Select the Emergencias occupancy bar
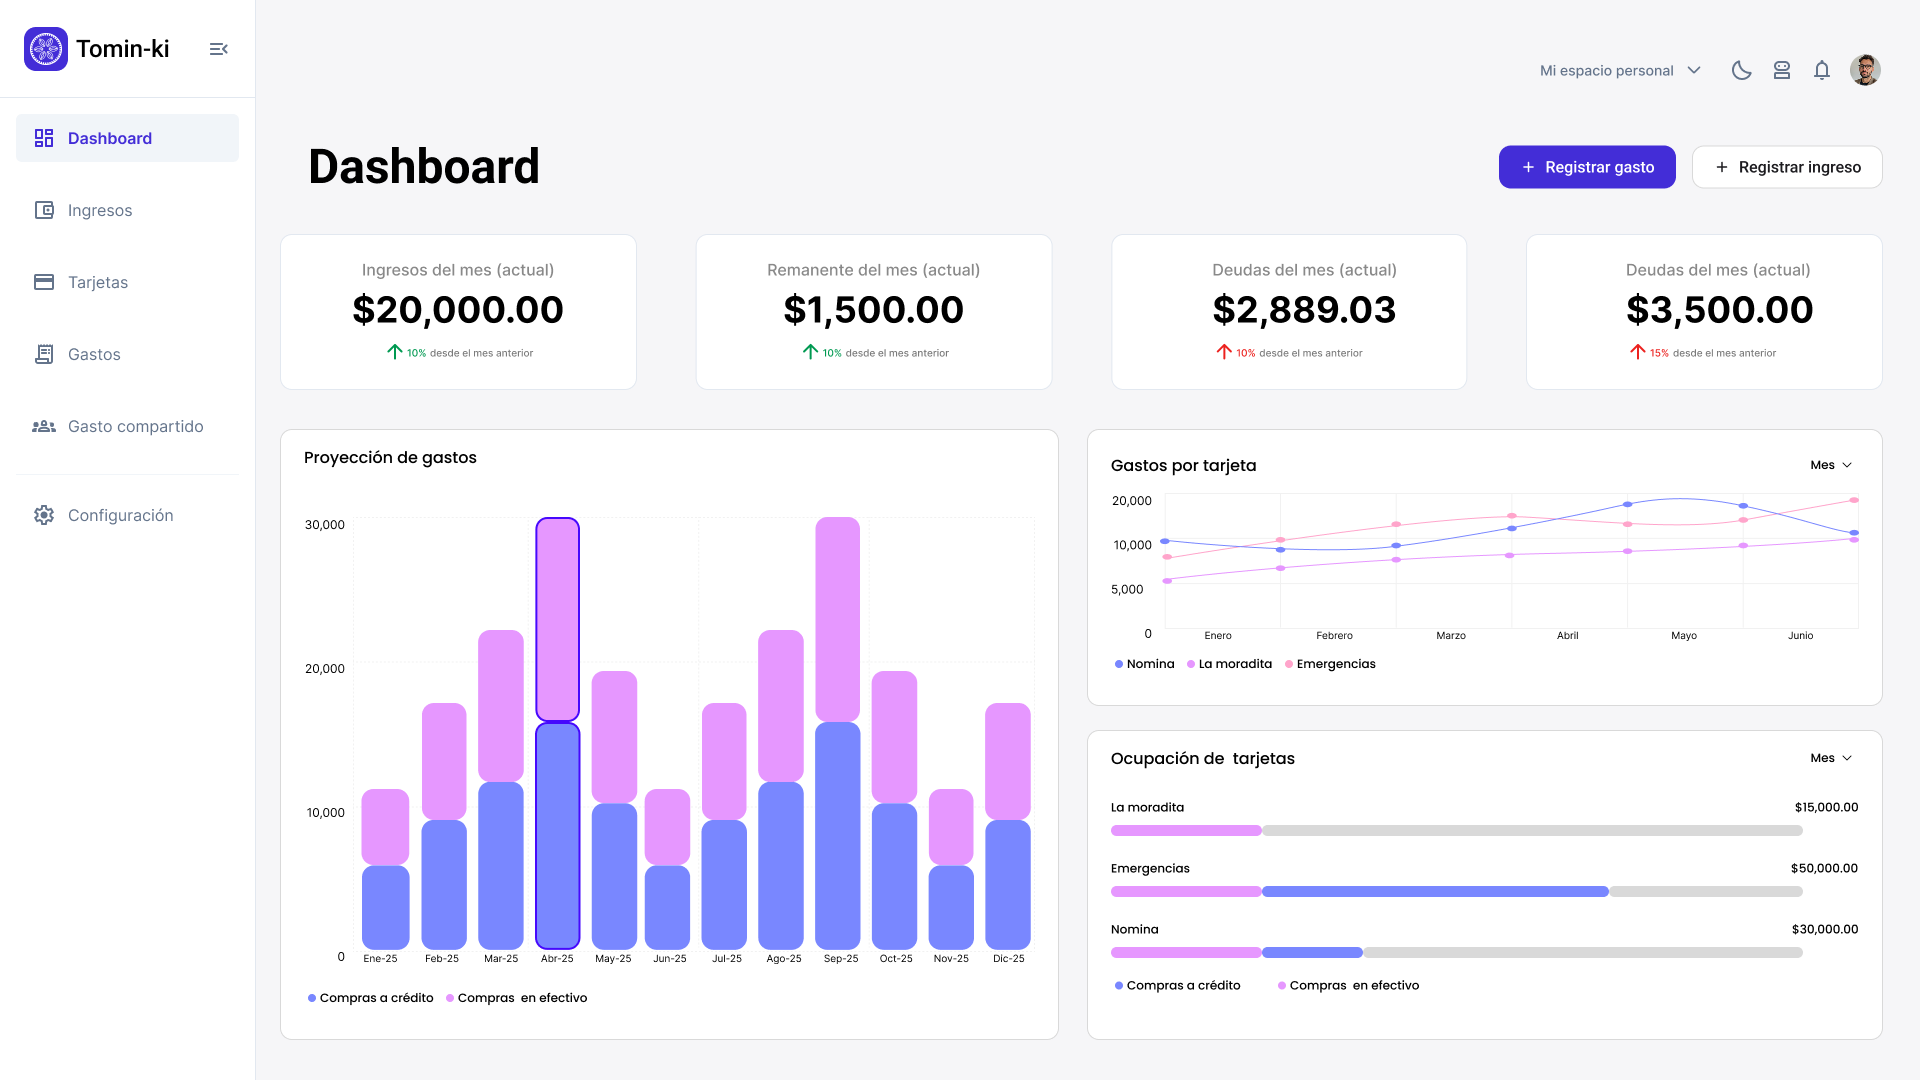 click(1457, 891)
